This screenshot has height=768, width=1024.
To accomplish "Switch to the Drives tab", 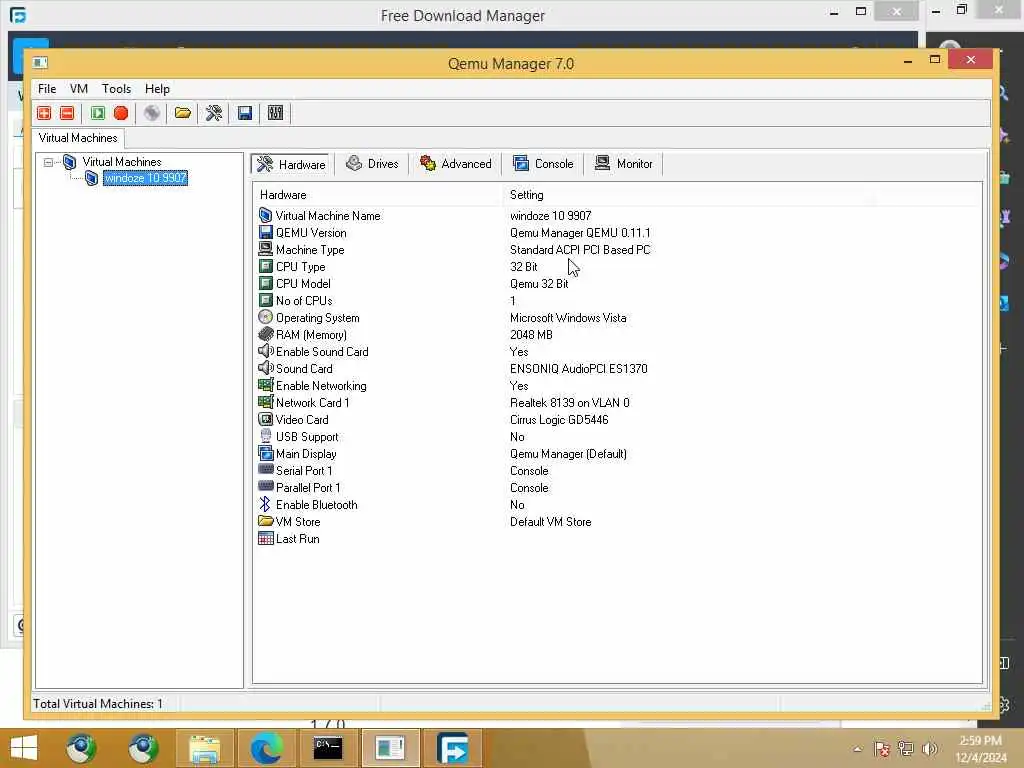I will [372, 163].
